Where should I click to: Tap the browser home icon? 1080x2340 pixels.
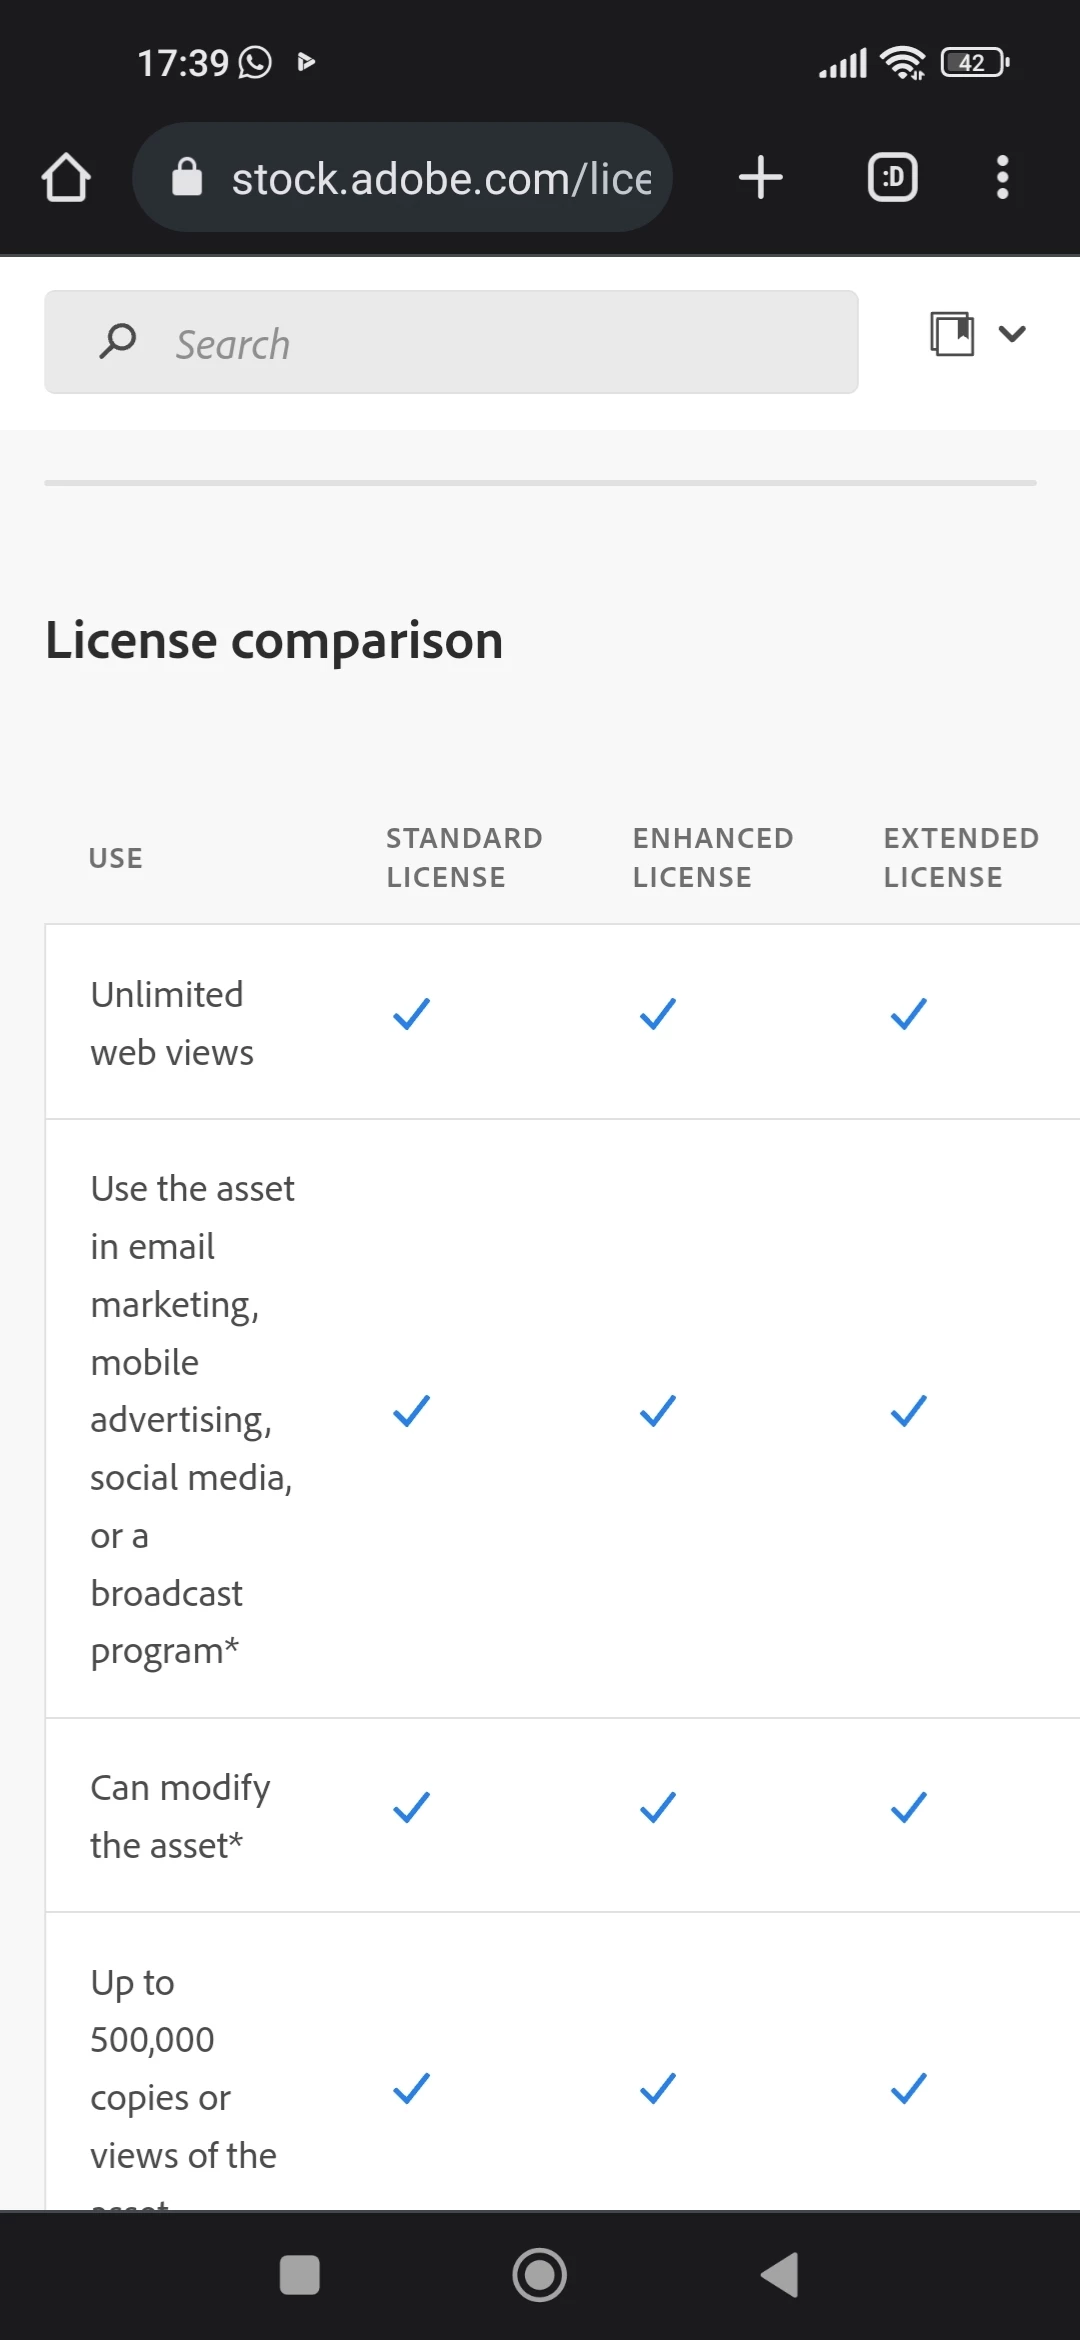[x=66, y=178]
